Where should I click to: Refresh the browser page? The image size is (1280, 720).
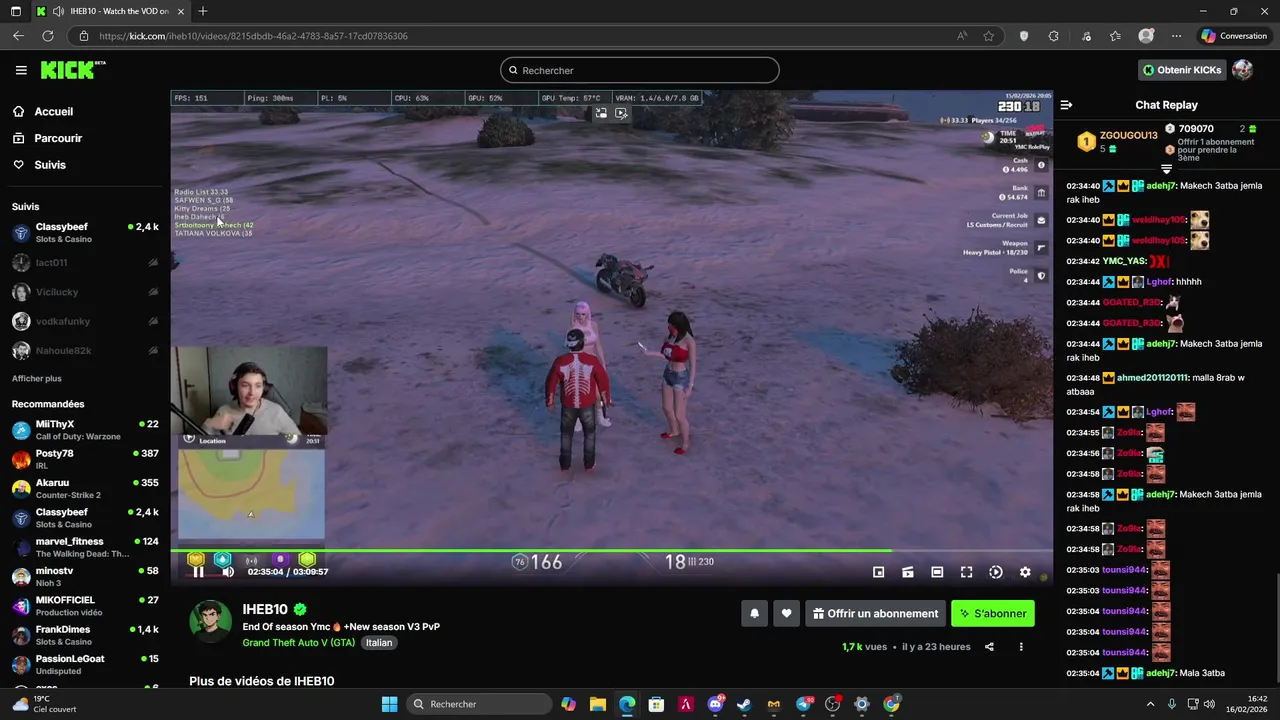(x=47, y=36)
